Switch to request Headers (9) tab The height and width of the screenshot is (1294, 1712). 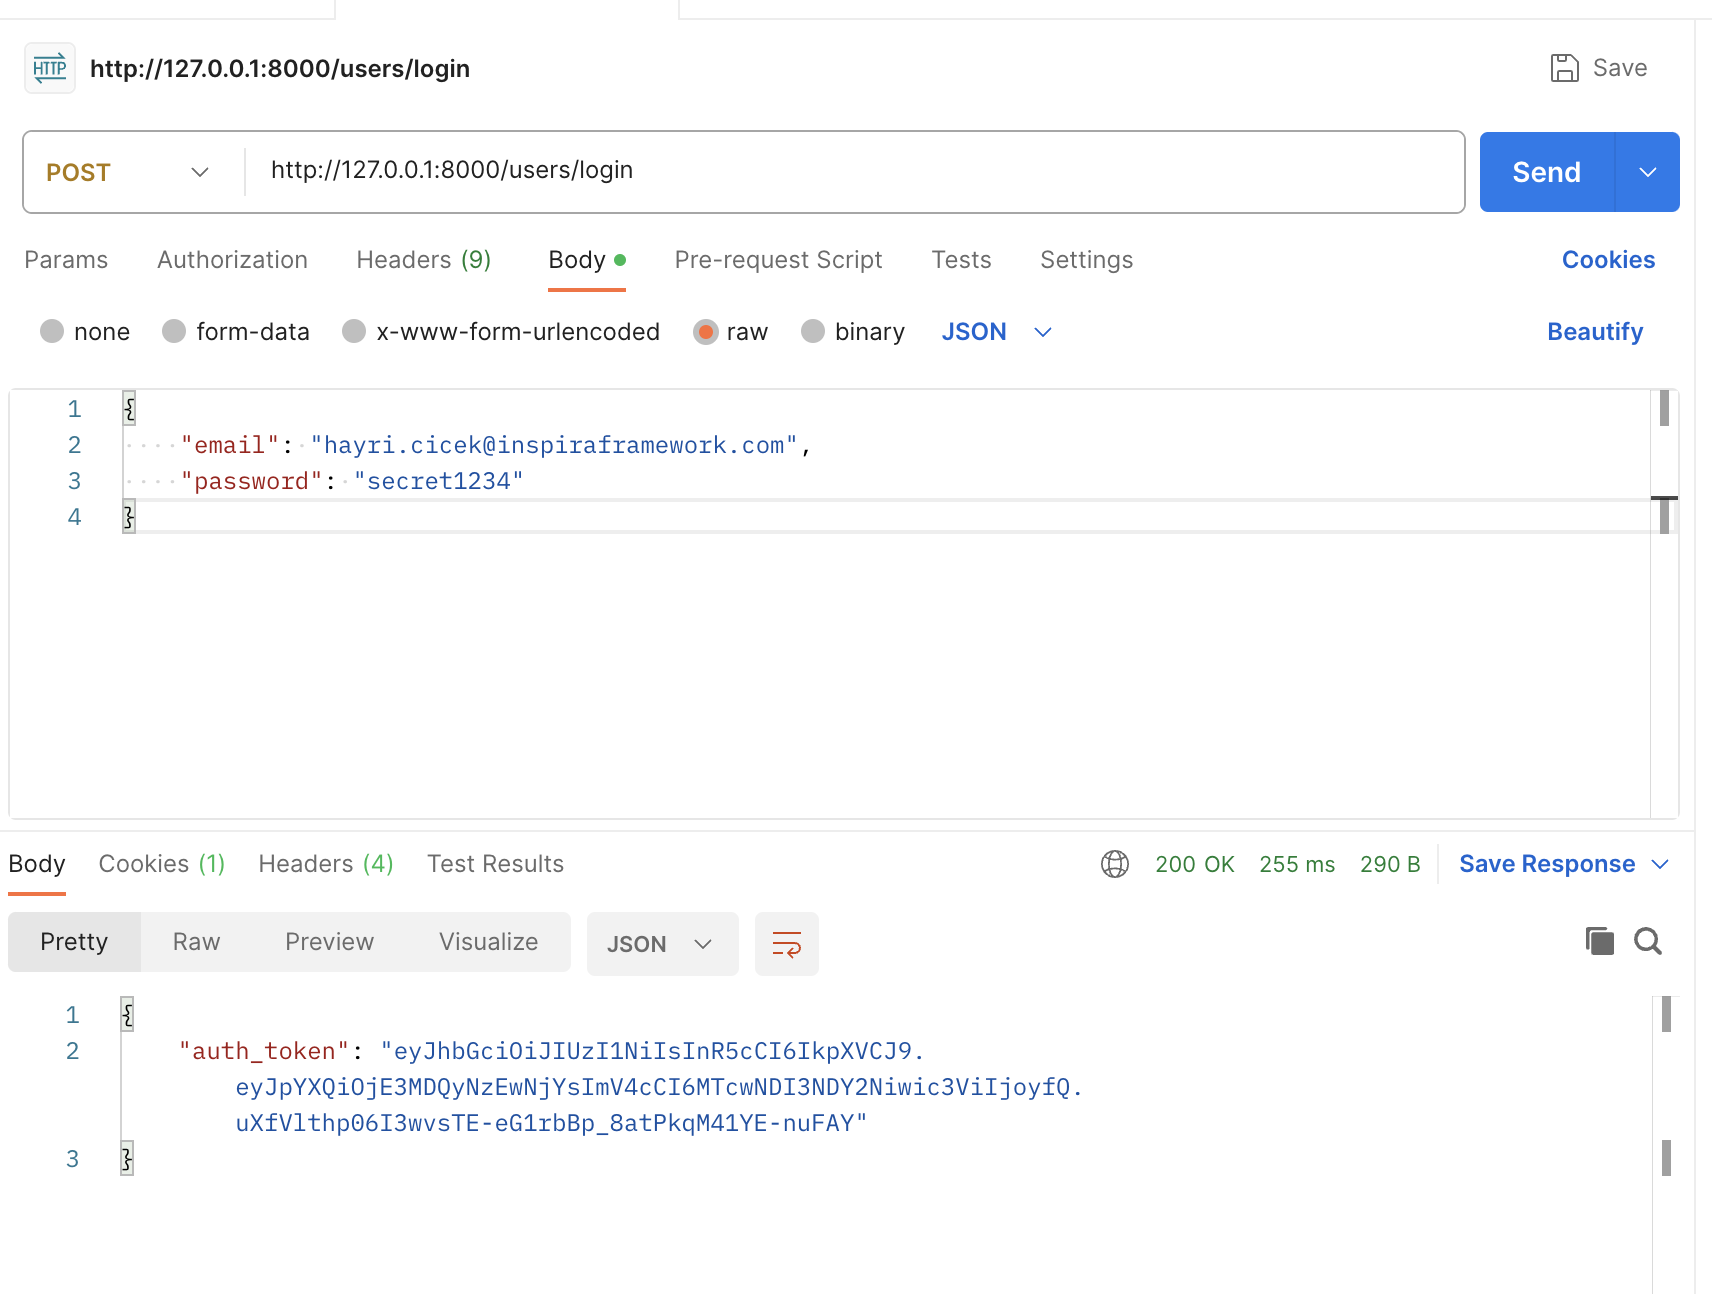click(x=424, y=260)
